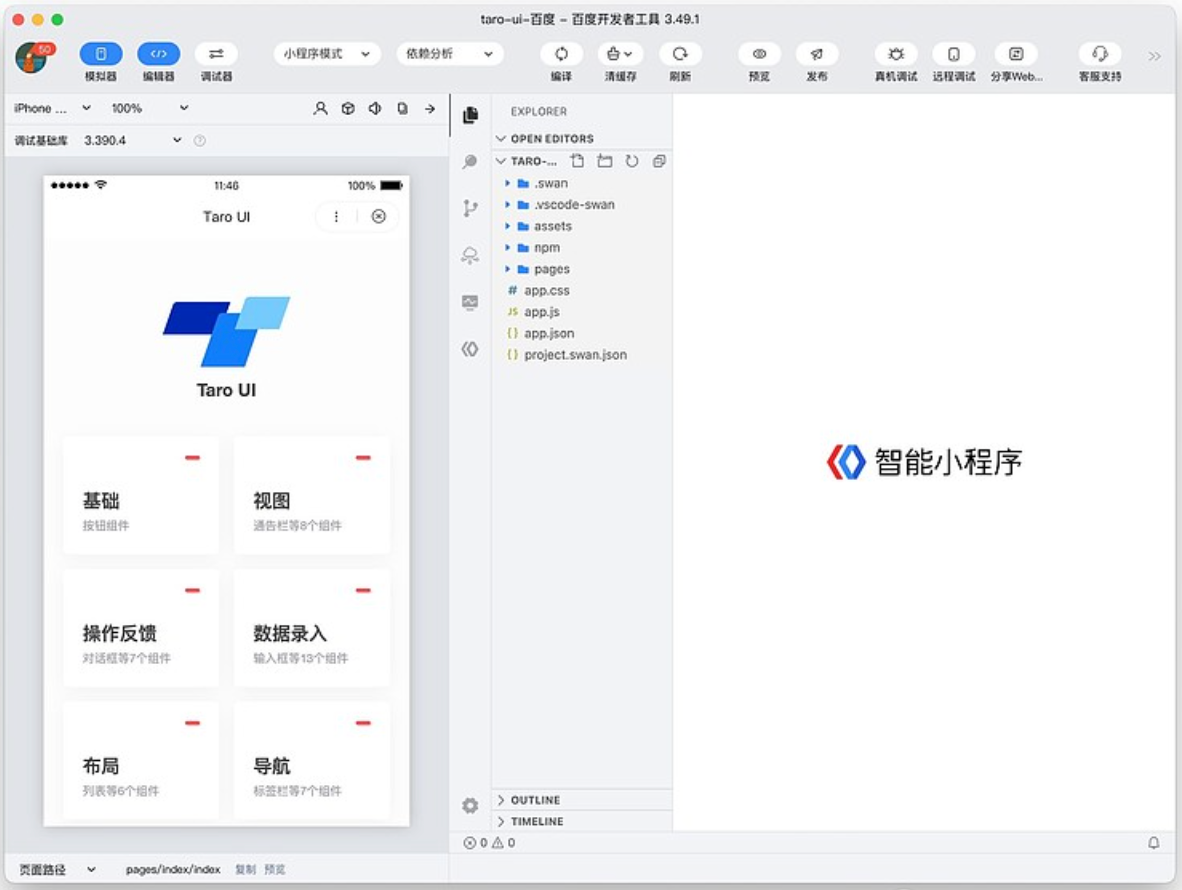Open the project.swan.json file
This screenshot has width=1182, height=890.
[x=582, y=354]
